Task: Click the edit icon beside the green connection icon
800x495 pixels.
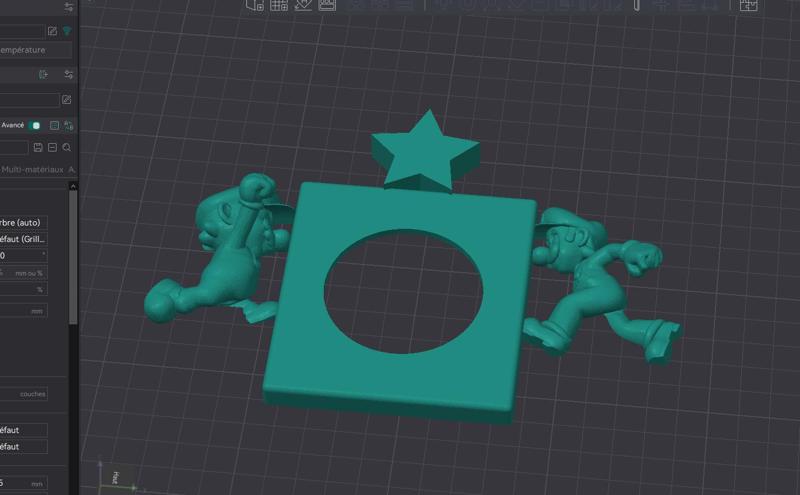Action: [x=52, y=31]
